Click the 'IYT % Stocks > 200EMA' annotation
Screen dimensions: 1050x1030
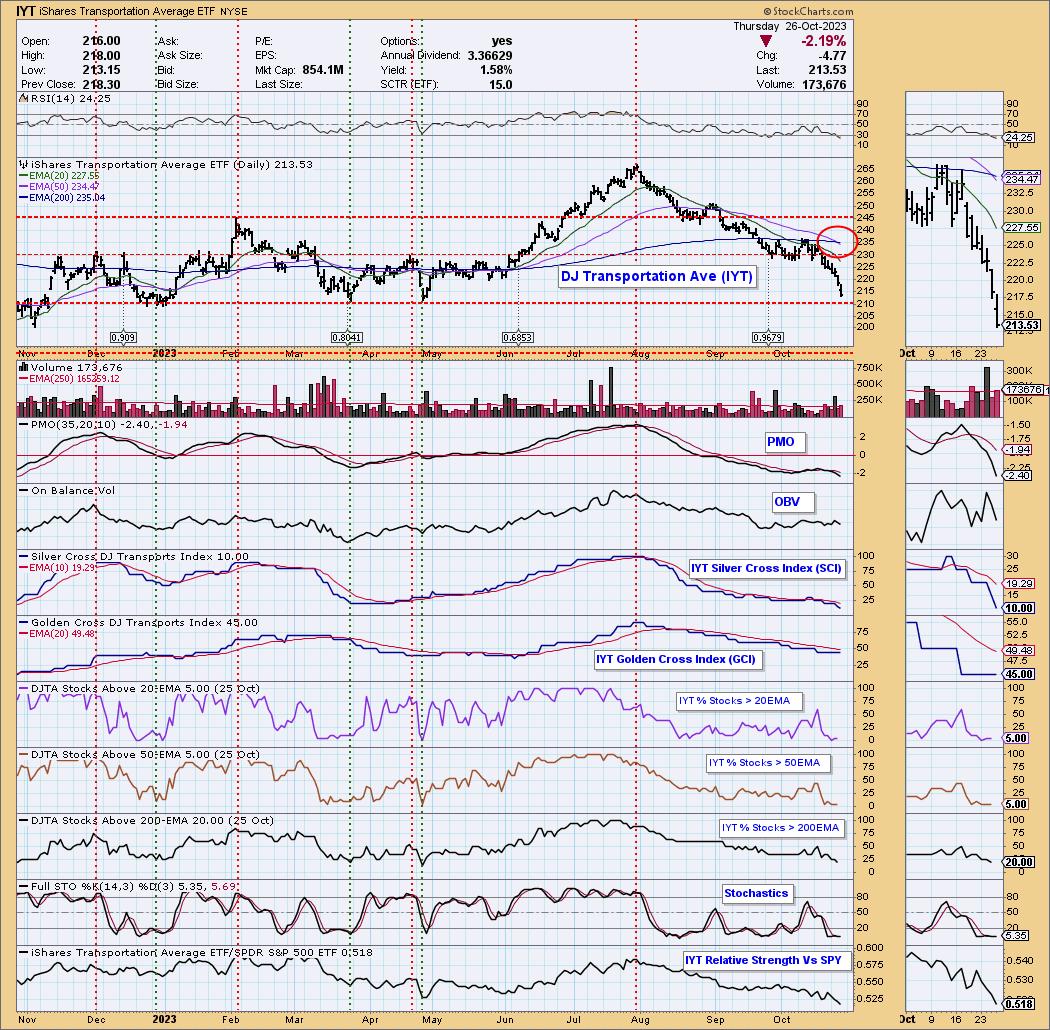780,828
